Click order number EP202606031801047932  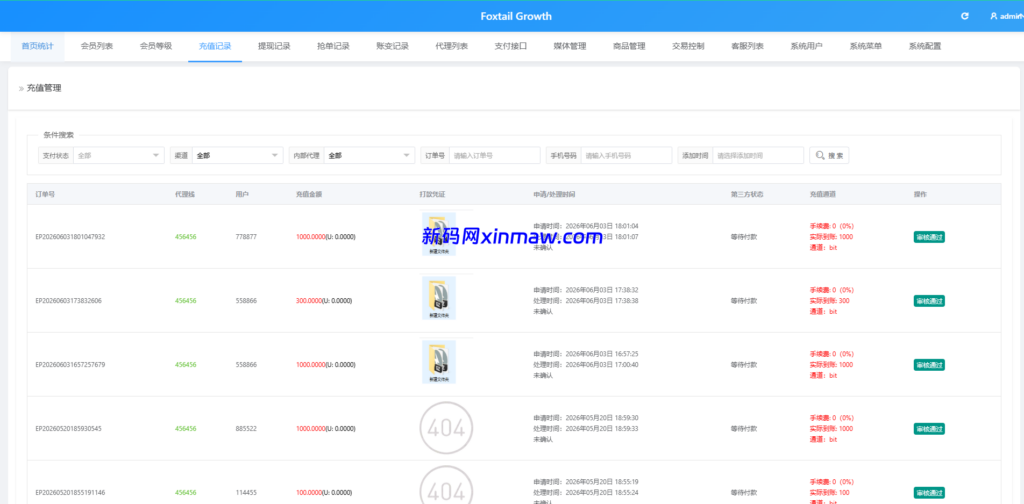pyautogui.click(x=70, y=237)
